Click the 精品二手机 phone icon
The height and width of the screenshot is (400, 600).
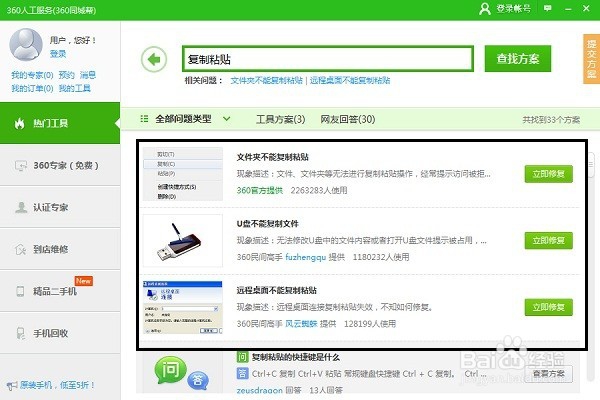click(20, 291)
